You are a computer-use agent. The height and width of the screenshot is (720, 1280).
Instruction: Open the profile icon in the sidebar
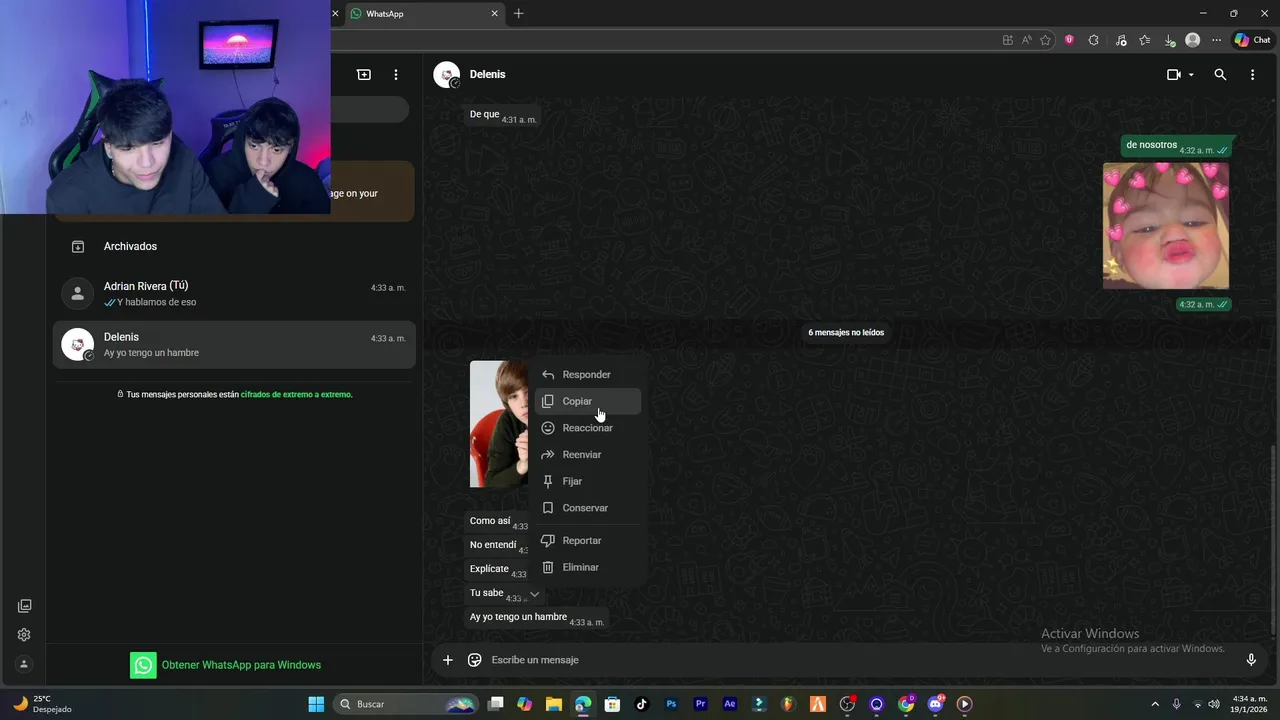24,664
